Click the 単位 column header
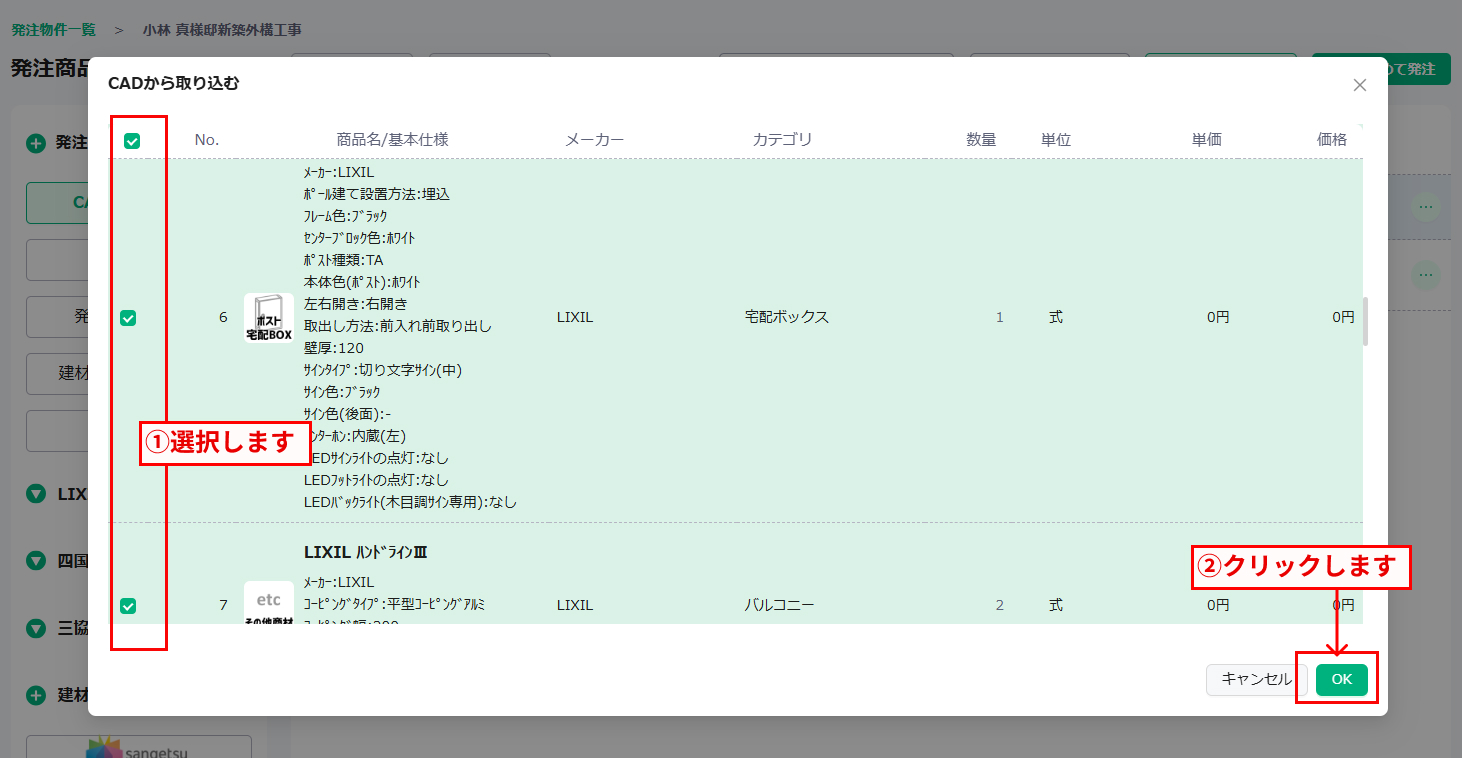The height and width of the screenshot is (758, 1472). pyautogui.click(x=1056, y=140)
